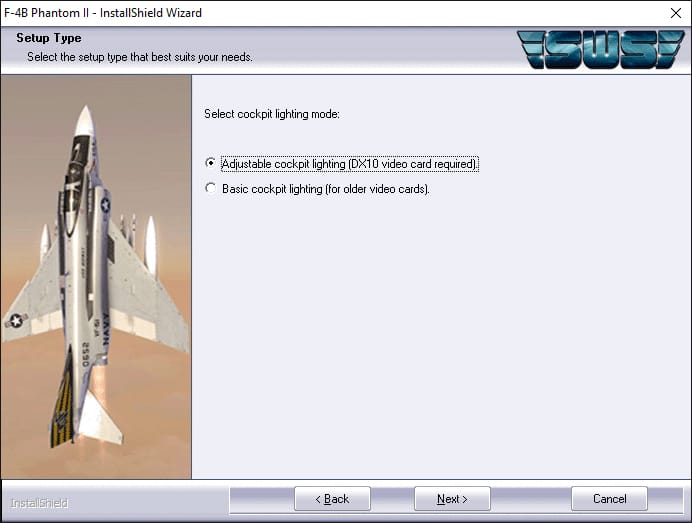This screenshot has height=523, width=692.
Task: Click the 'for older video cards' label text
Action: click(x=376, y=188)
